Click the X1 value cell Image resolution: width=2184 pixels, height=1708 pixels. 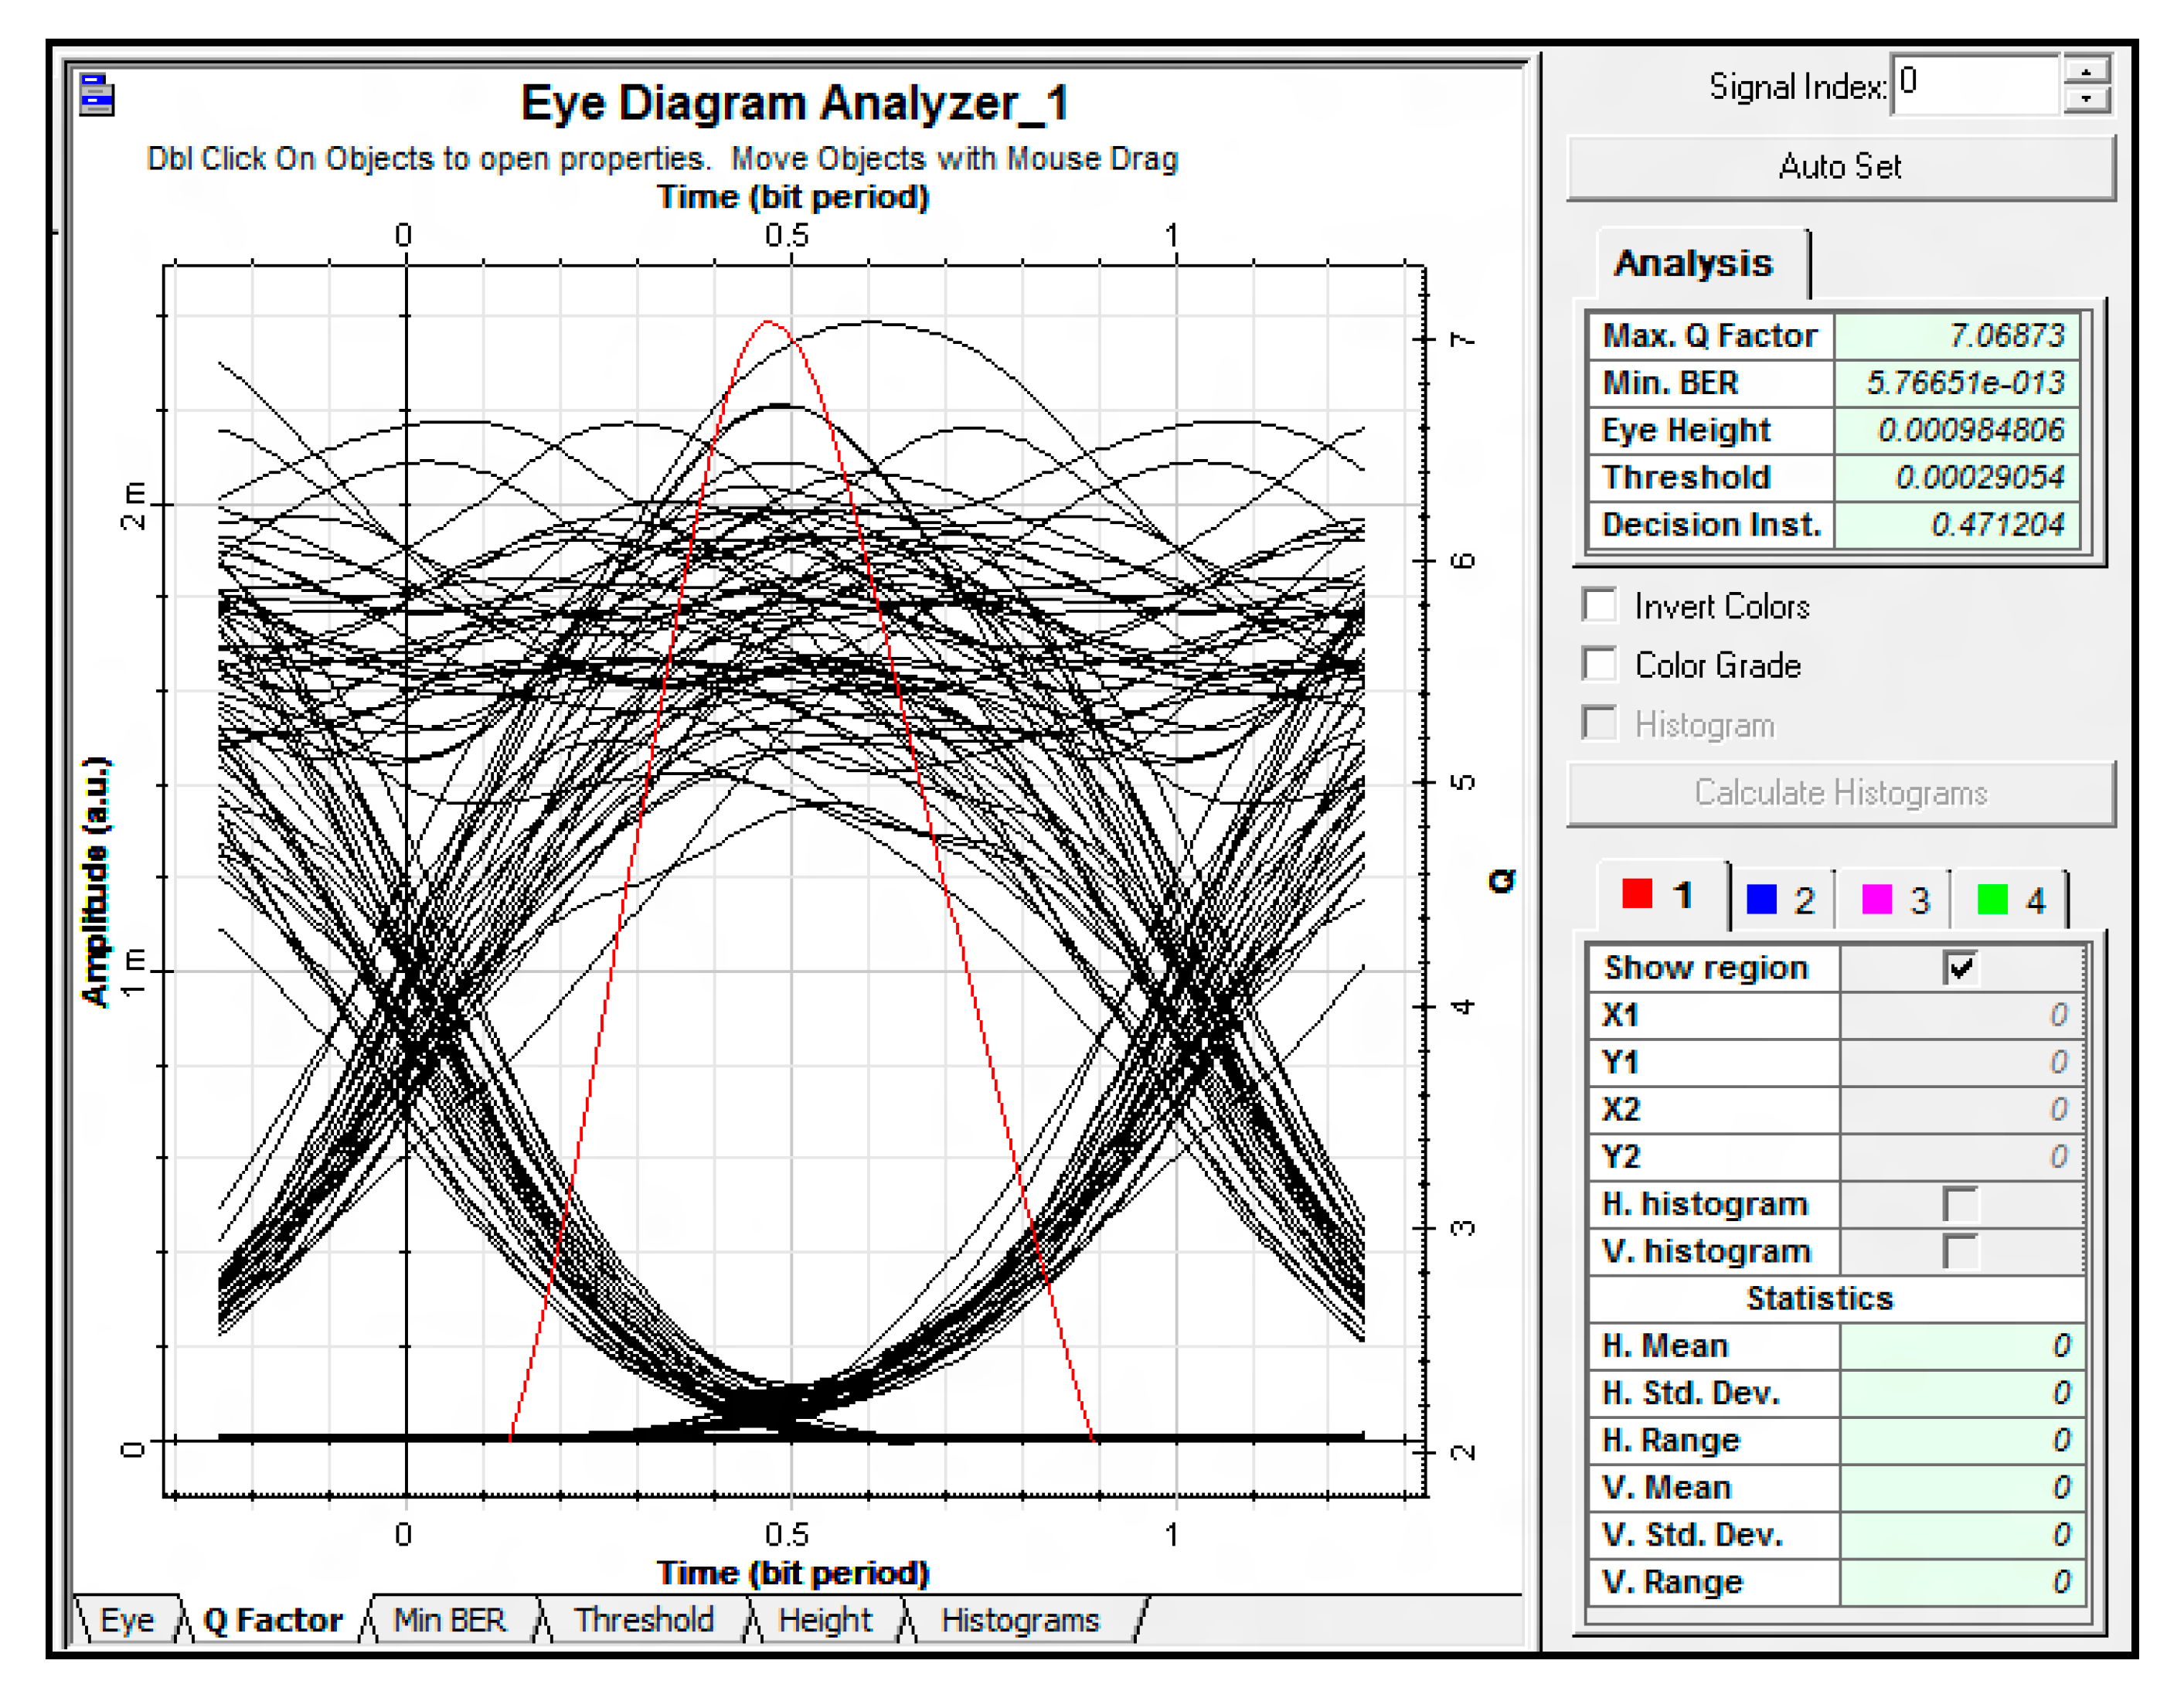tap(1962, 1015)
